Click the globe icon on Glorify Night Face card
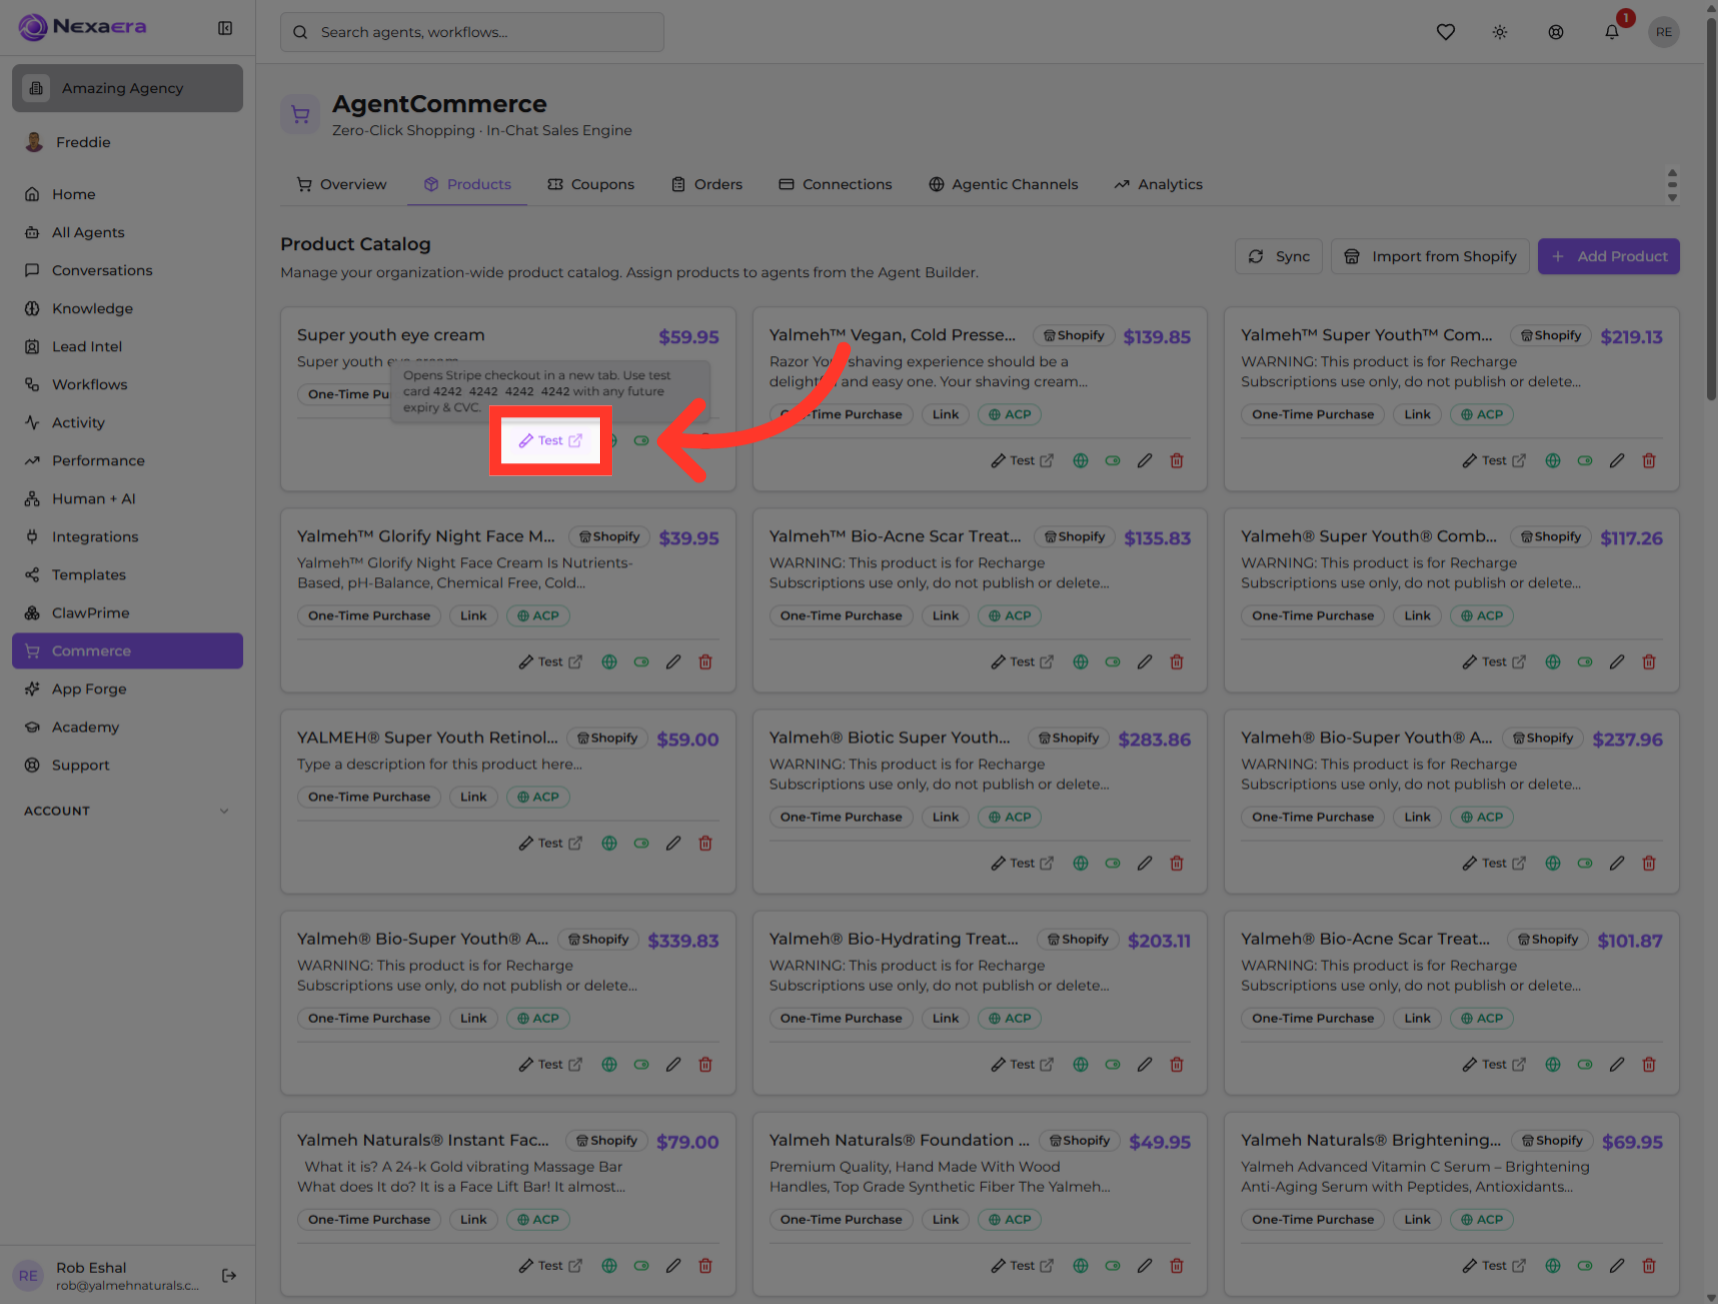 [609, 662]
